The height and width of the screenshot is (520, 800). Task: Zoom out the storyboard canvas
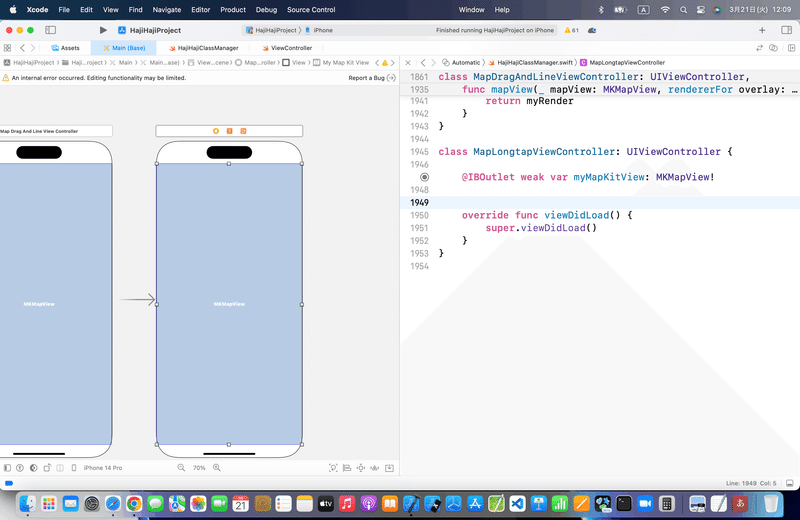point(181,467)
